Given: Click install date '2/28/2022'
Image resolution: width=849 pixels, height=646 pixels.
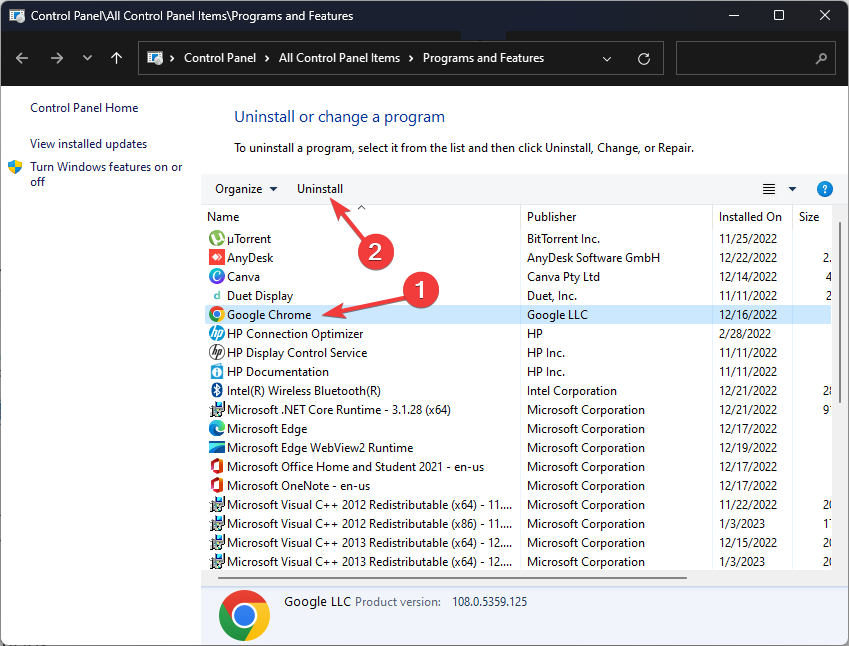Looking at the screenshot, I should tap(744, 334).
